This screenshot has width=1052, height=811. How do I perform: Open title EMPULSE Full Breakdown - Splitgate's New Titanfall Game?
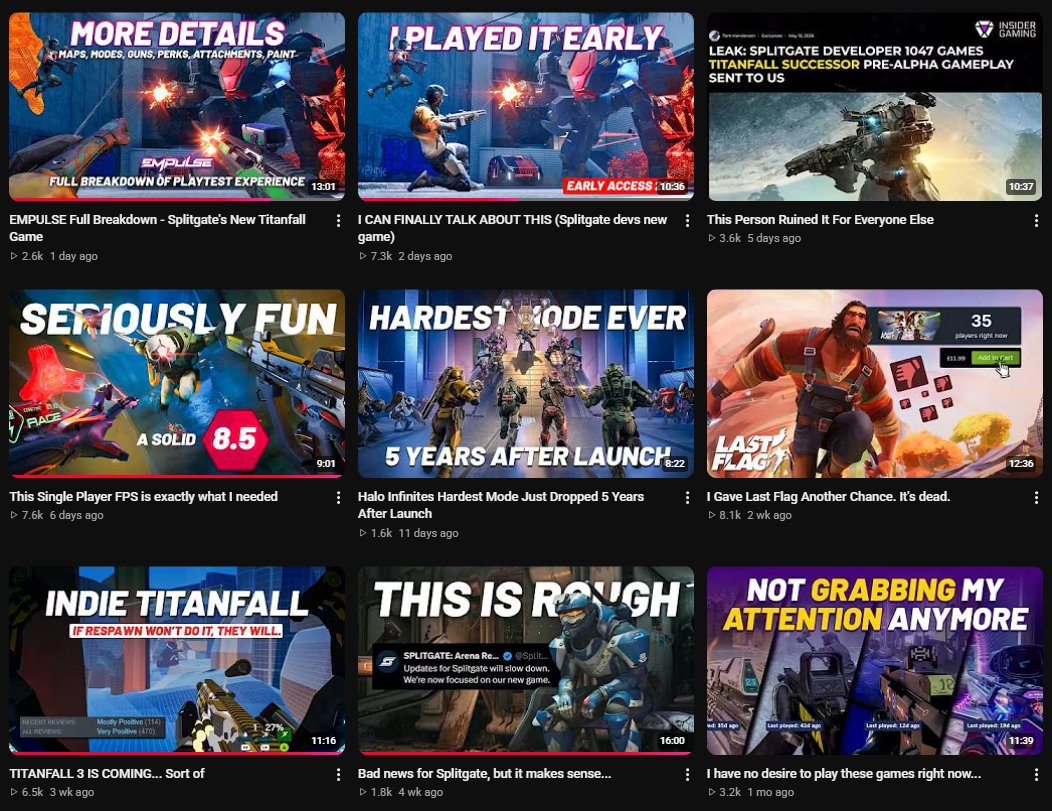[158, 228]
